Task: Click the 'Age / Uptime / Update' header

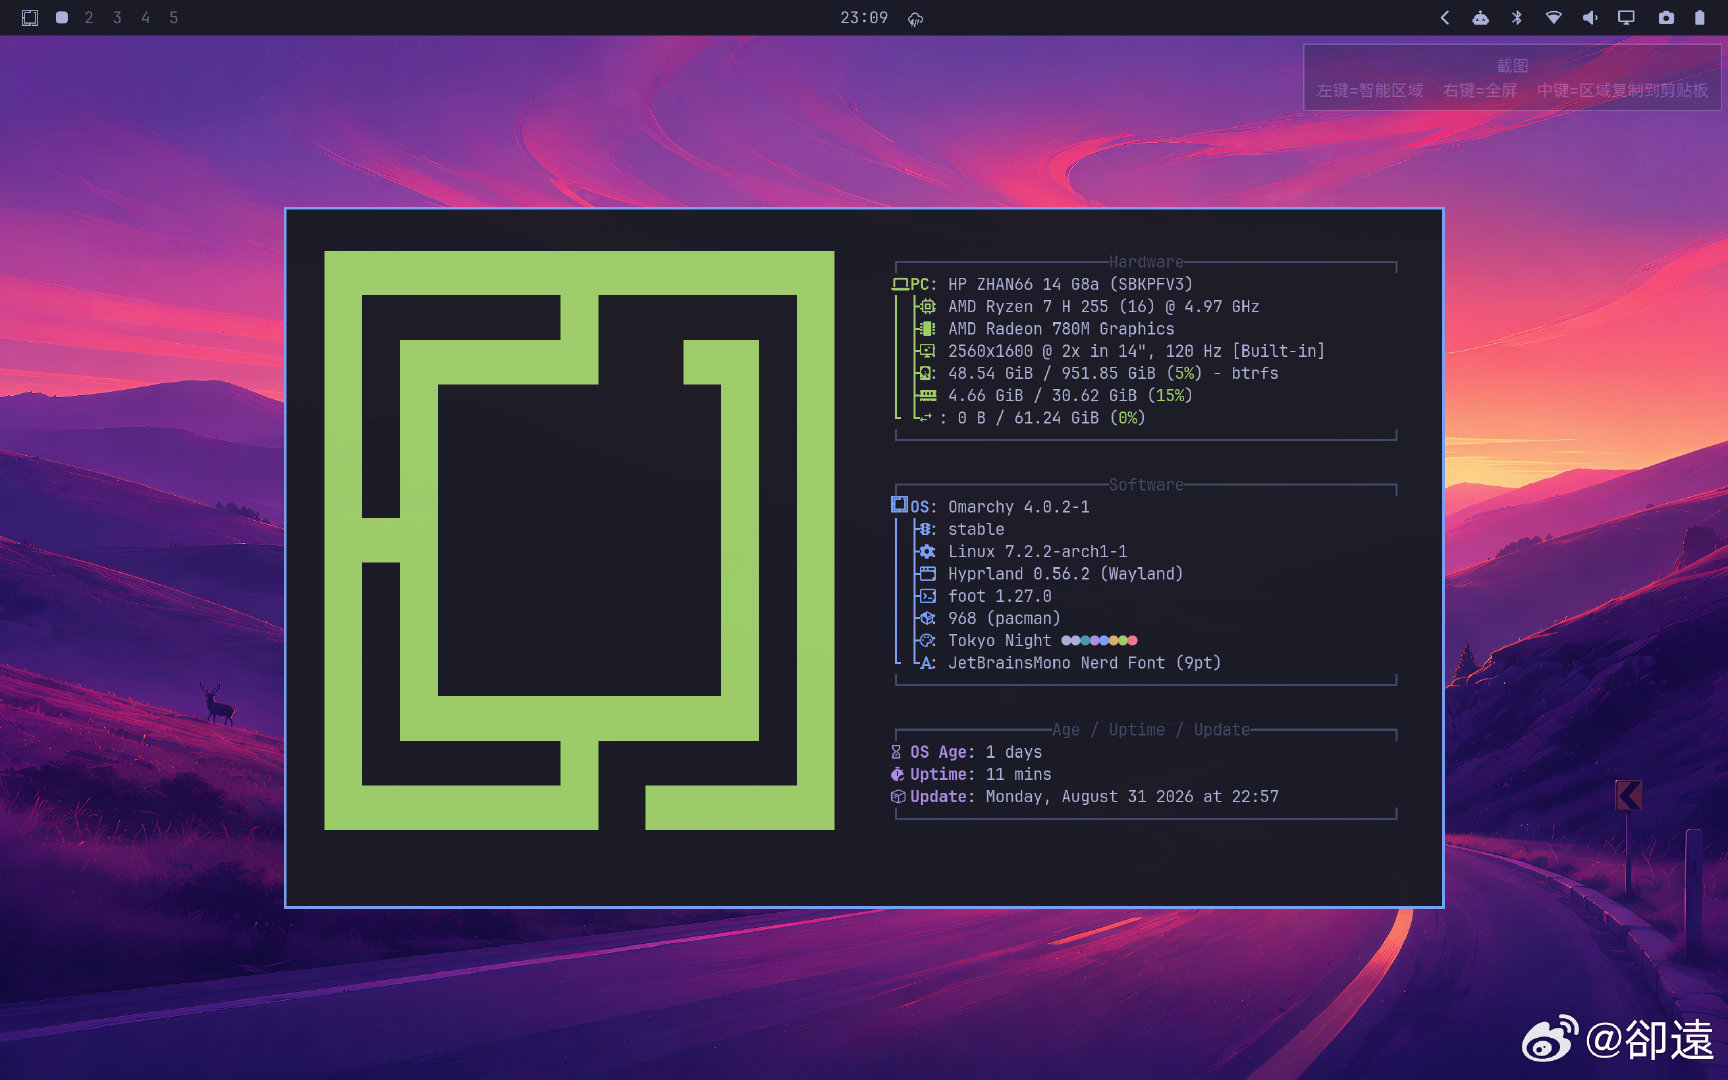Action: pyautogui.click(x=1151, y=730)
